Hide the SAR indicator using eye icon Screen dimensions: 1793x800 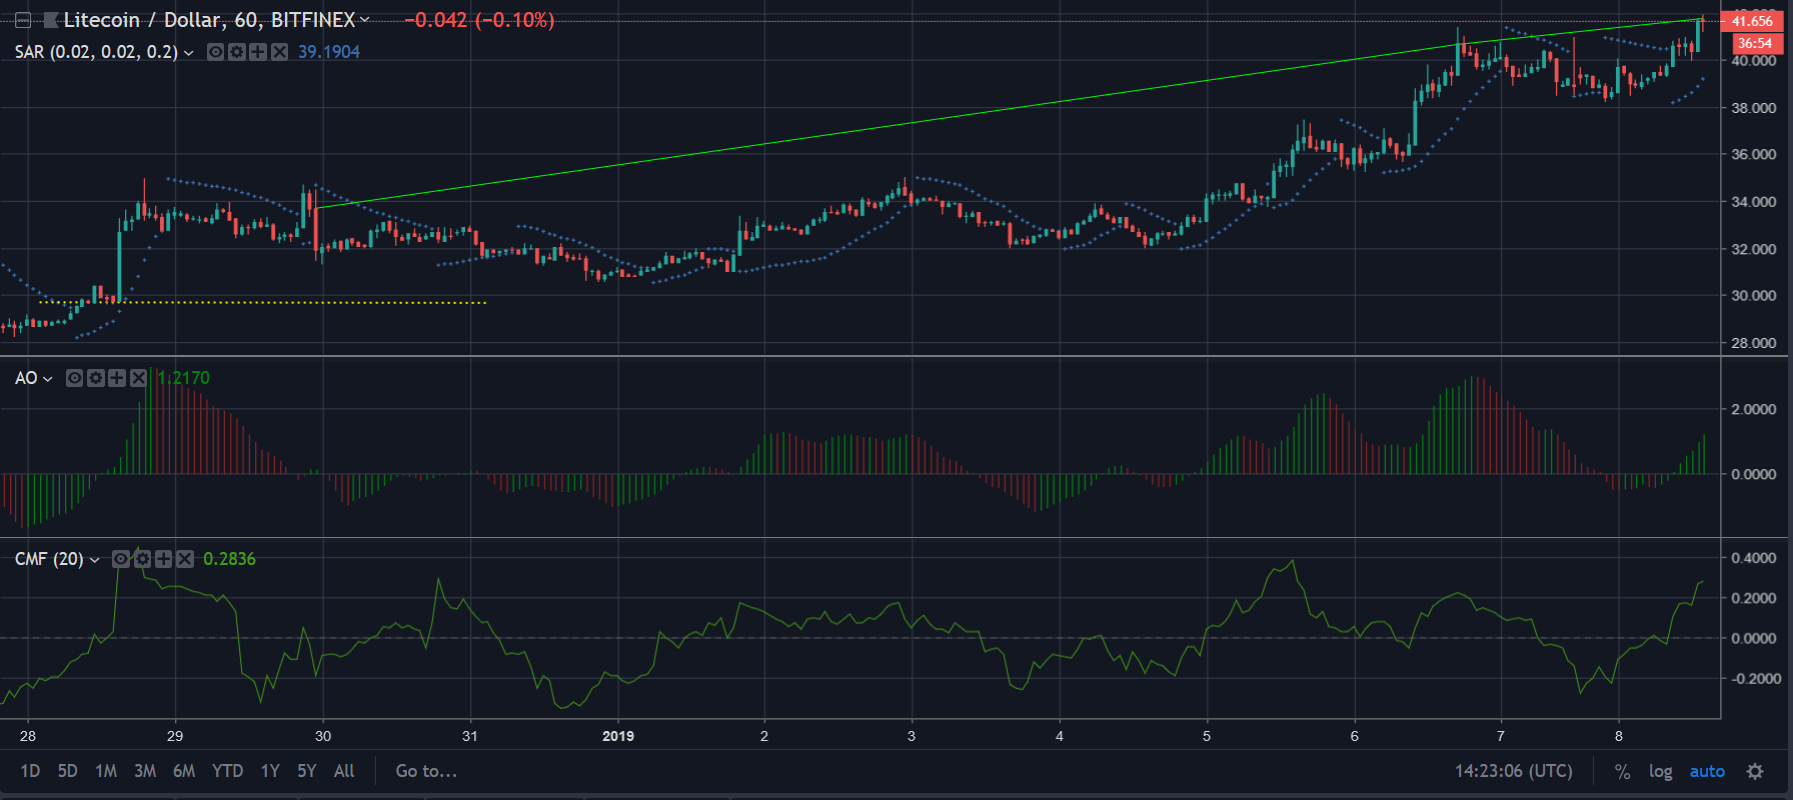(x=215, y=52)
